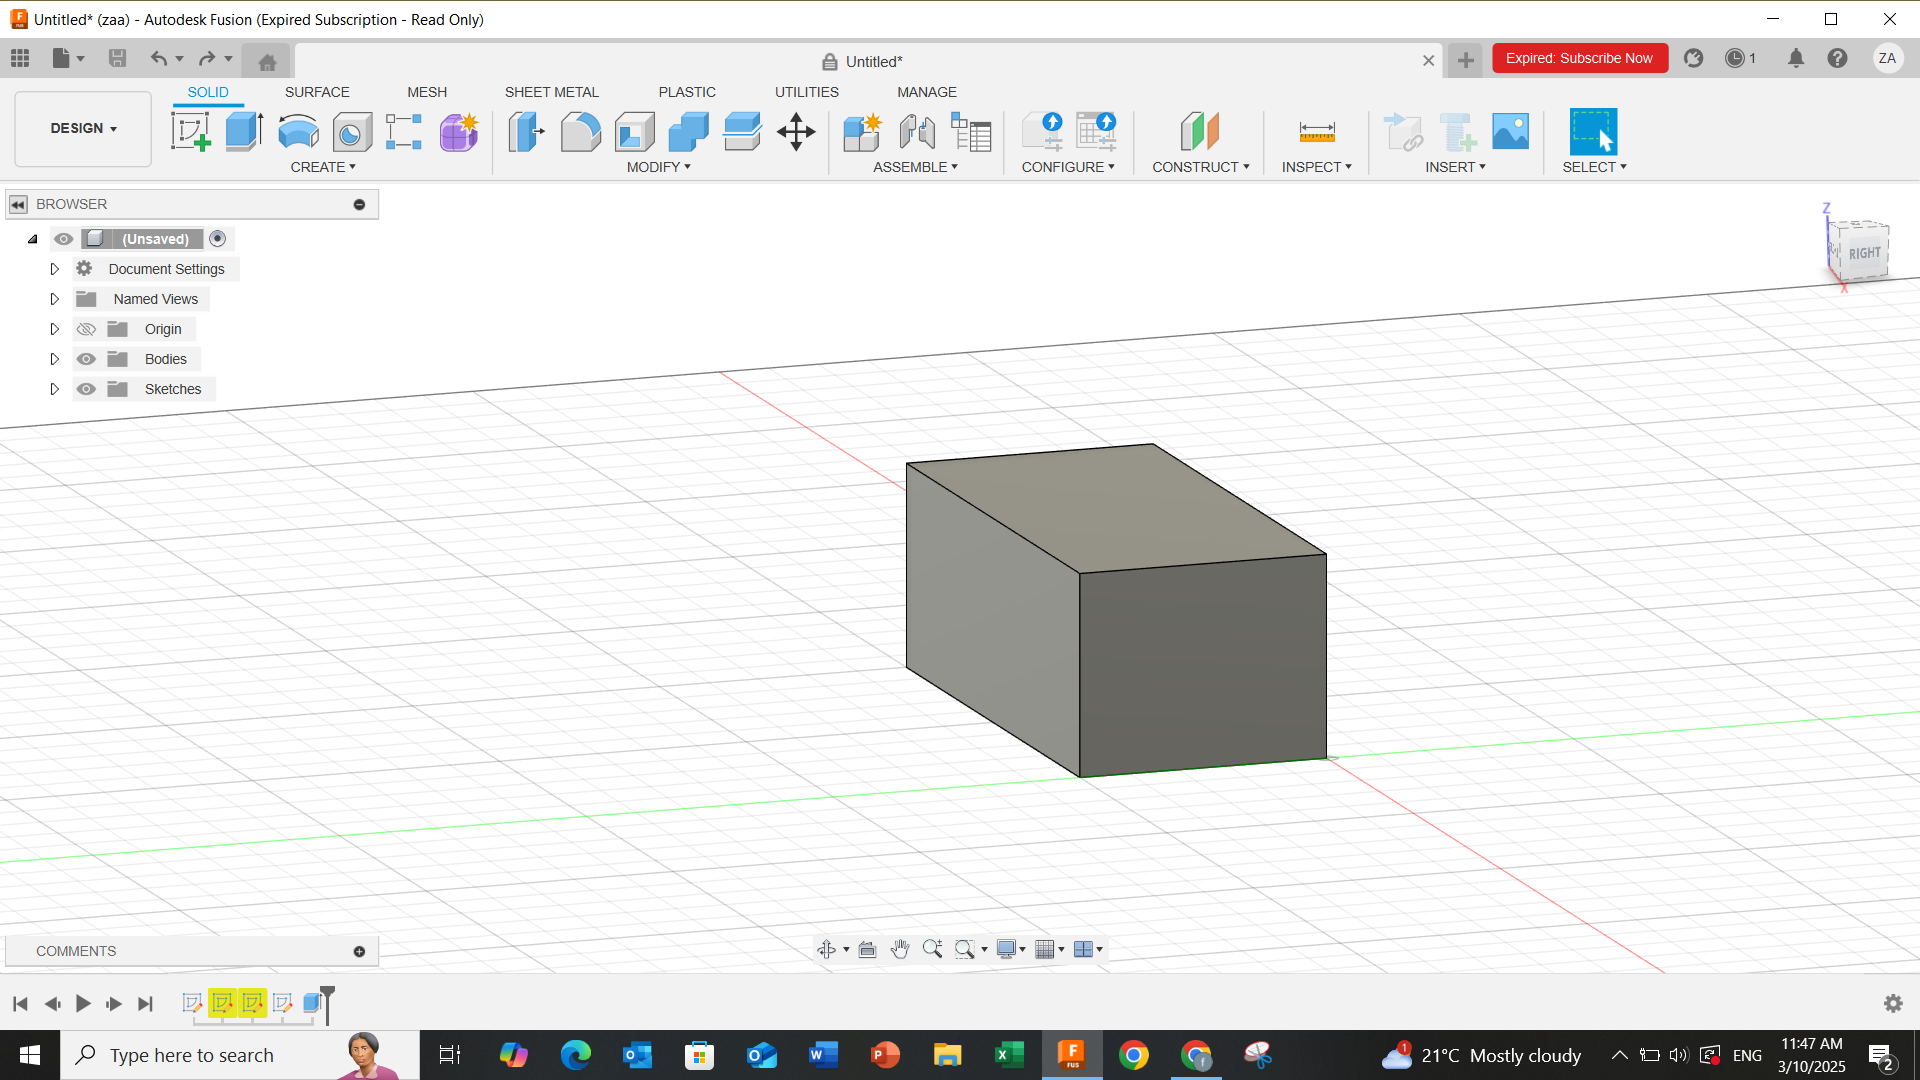Collapse the Unsaved root node
1920x1080 pixels.
click(33, 239)
